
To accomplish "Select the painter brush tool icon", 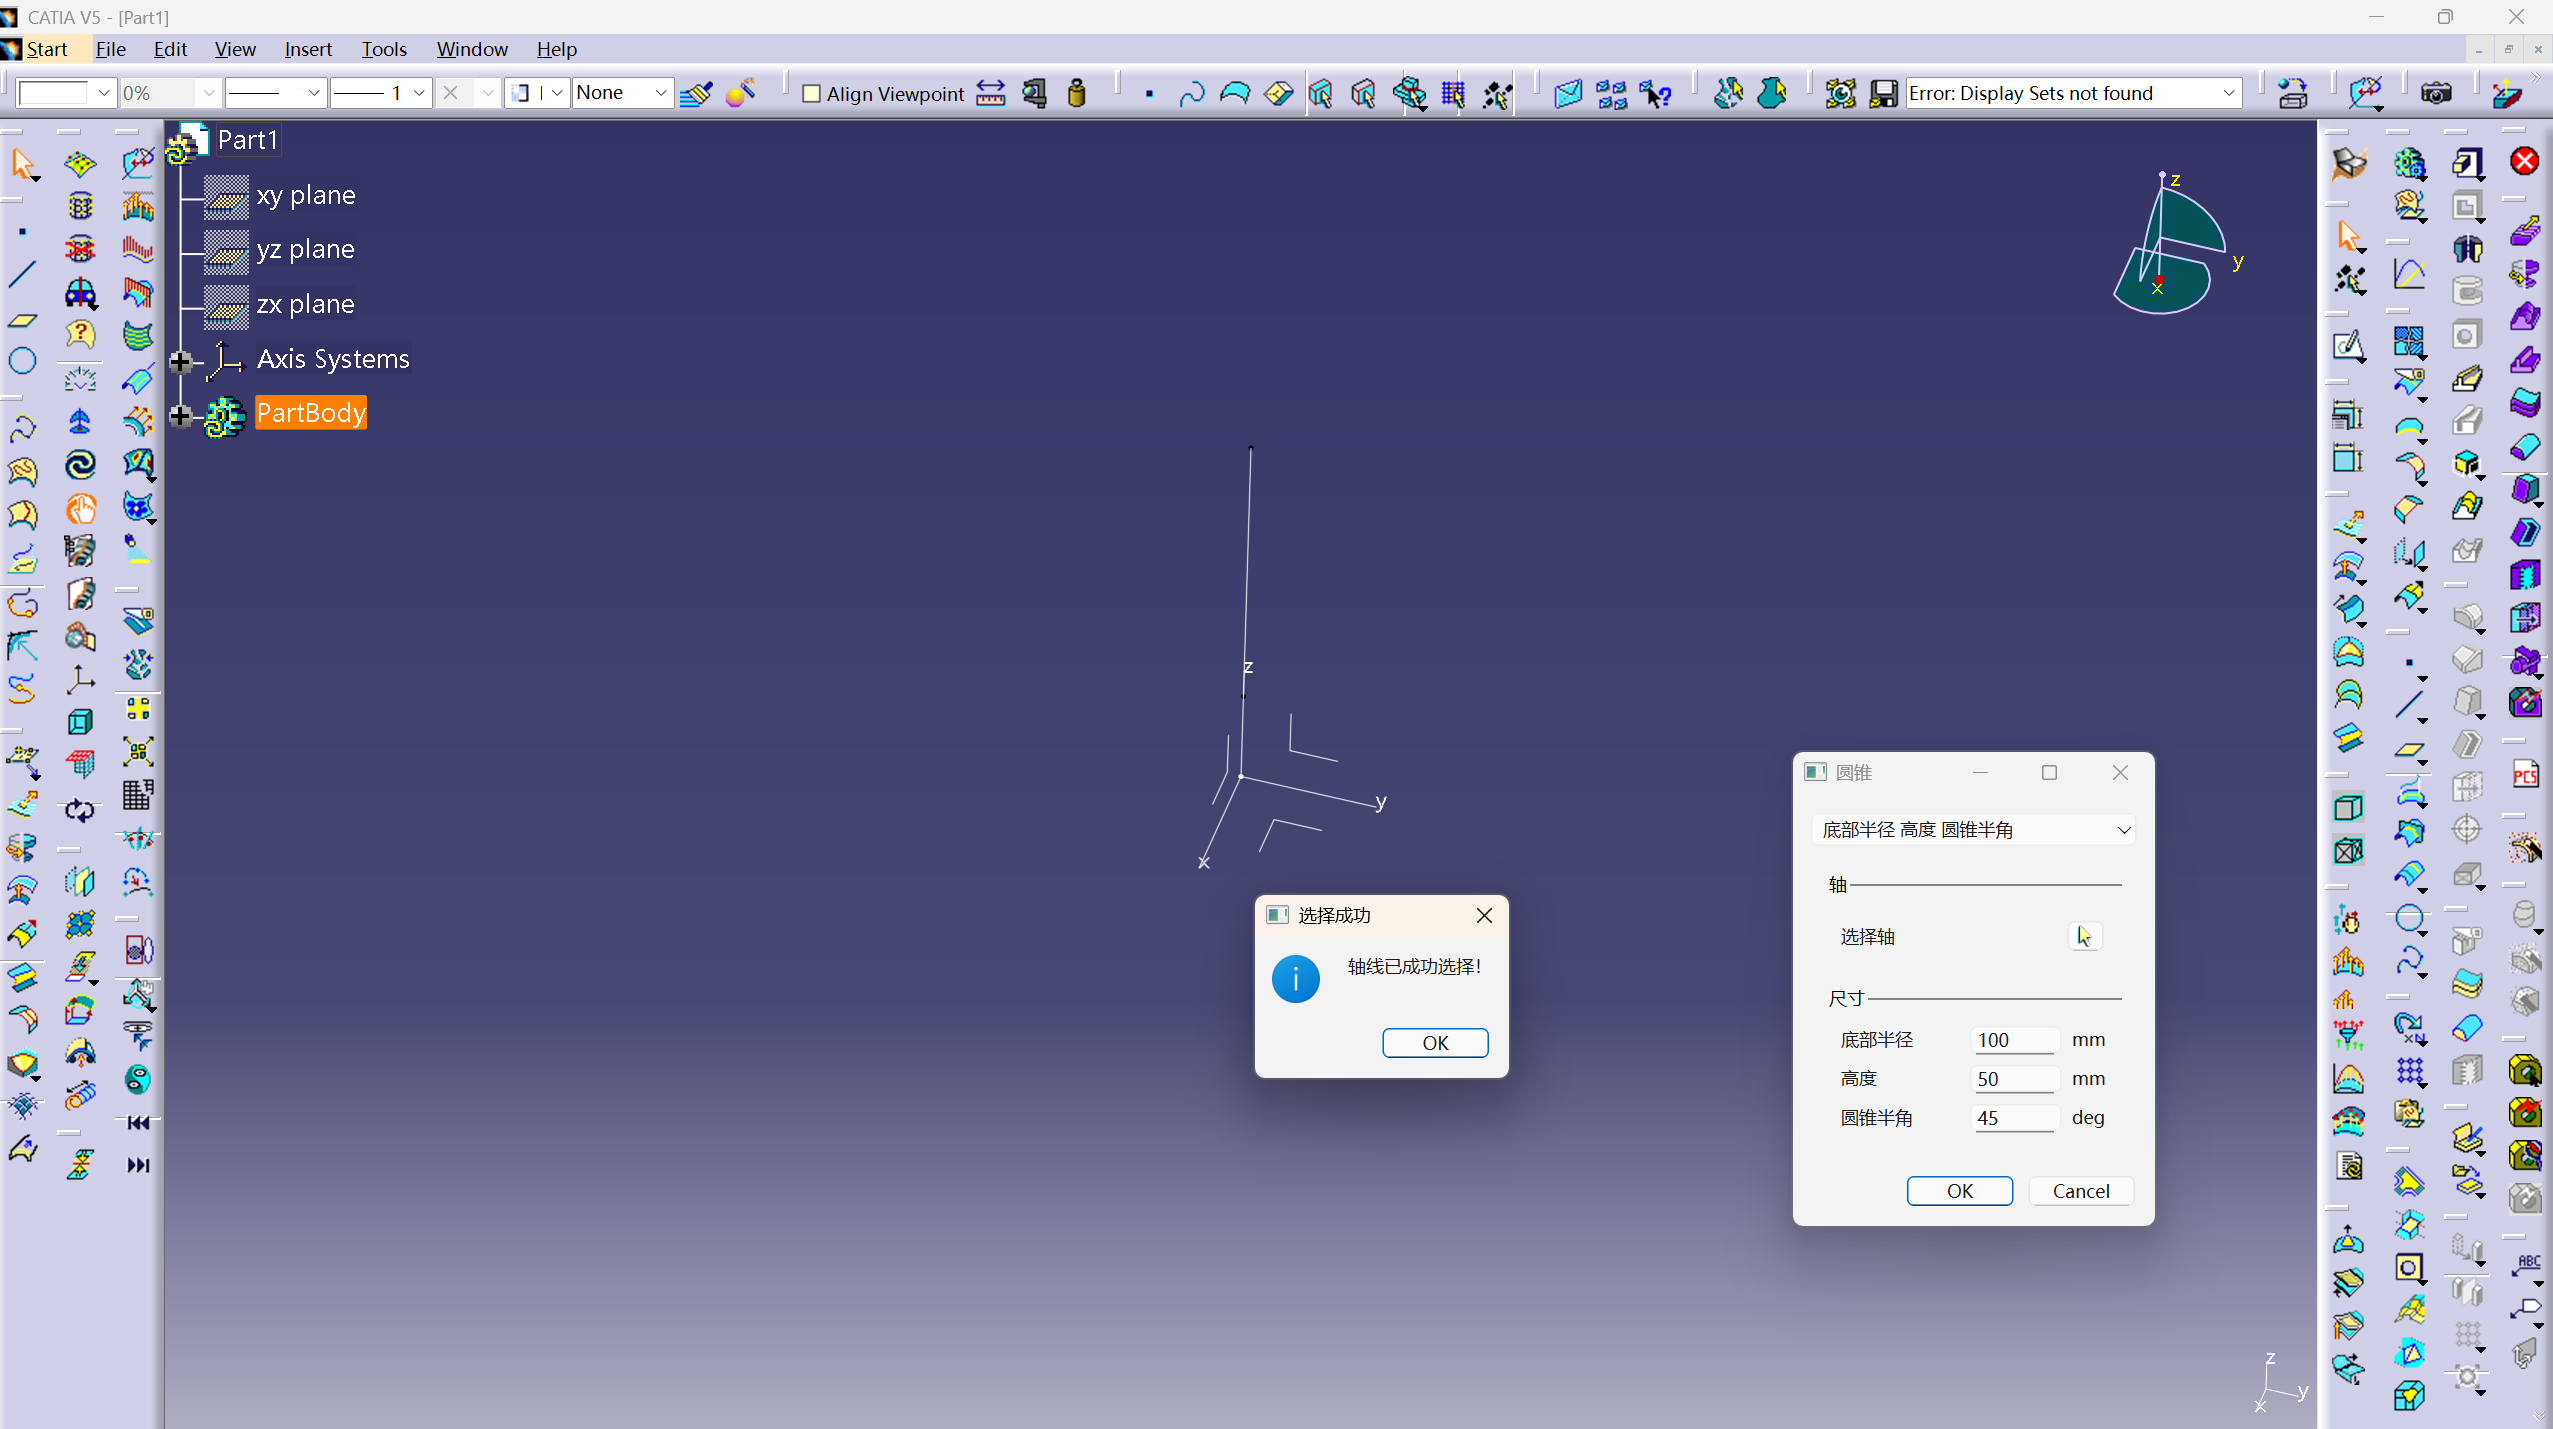I will [696, 93].
